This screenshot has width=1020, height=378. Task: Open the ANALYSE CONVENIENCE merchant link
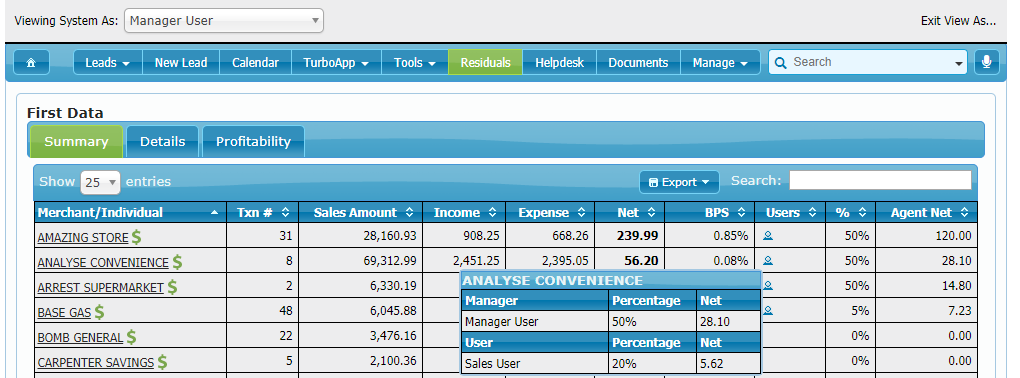[103, 263]
